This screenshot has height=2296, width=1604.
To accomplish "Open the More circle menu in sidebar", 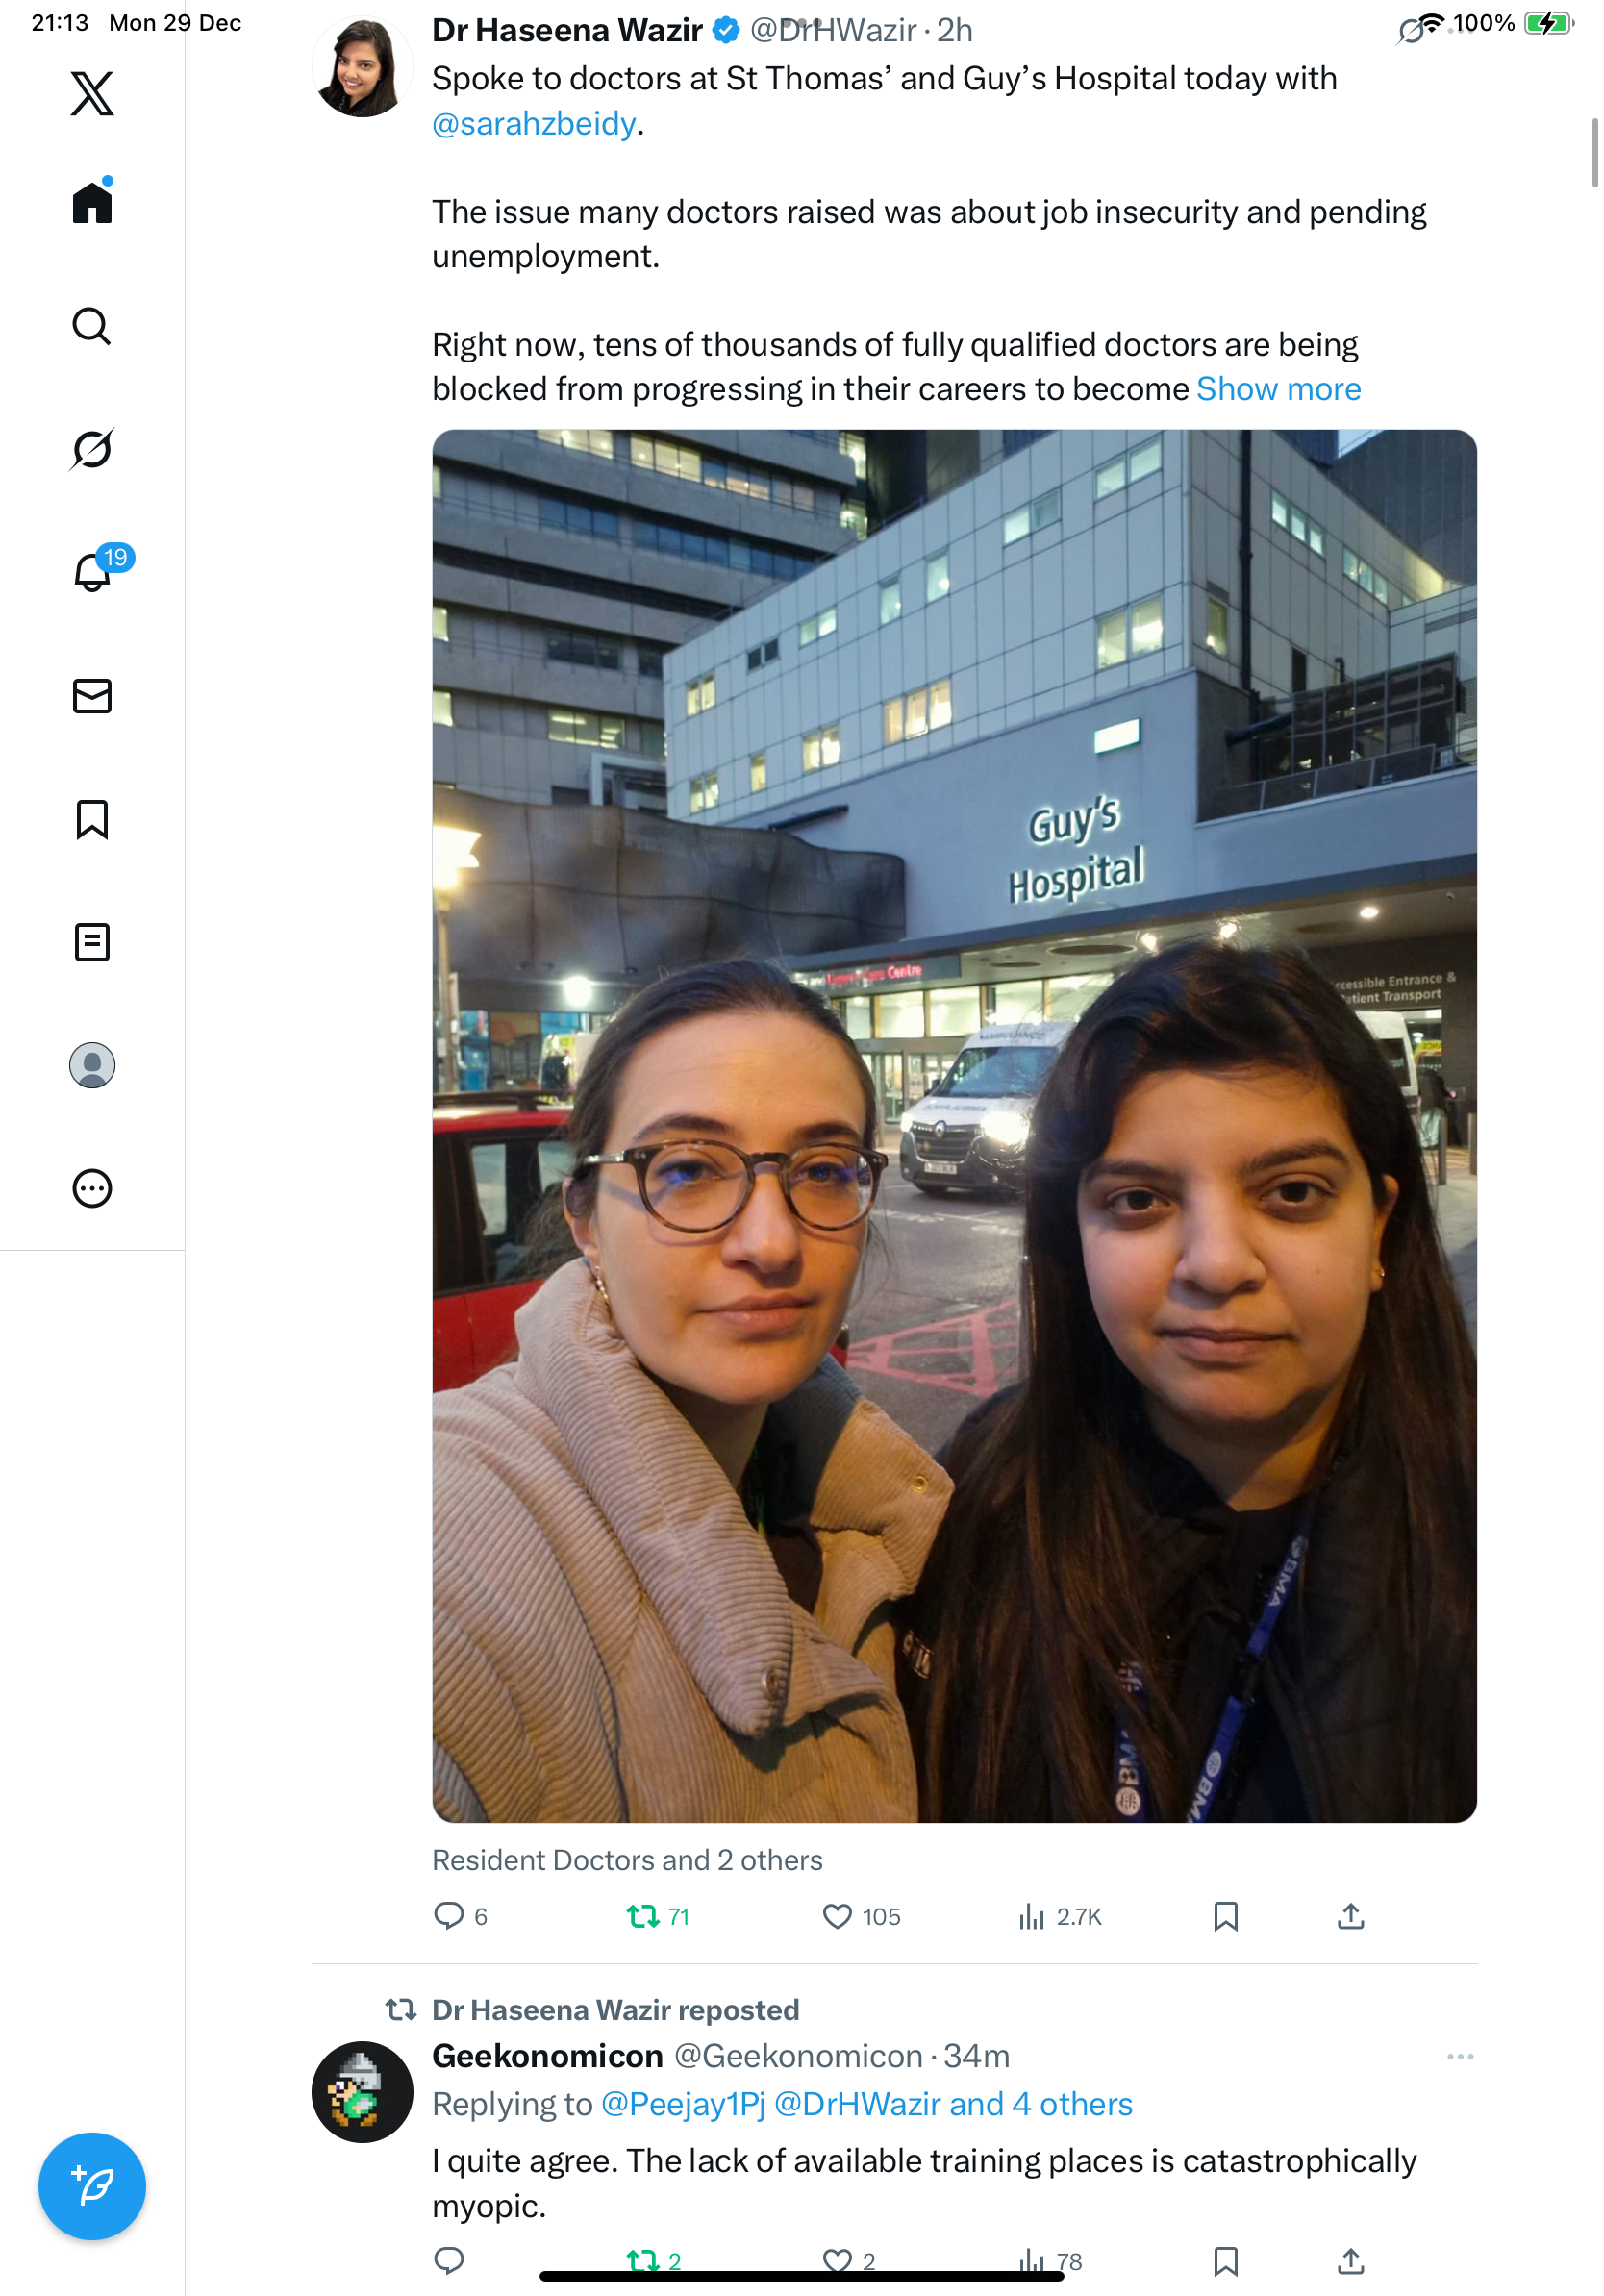I will (92, 1189).
